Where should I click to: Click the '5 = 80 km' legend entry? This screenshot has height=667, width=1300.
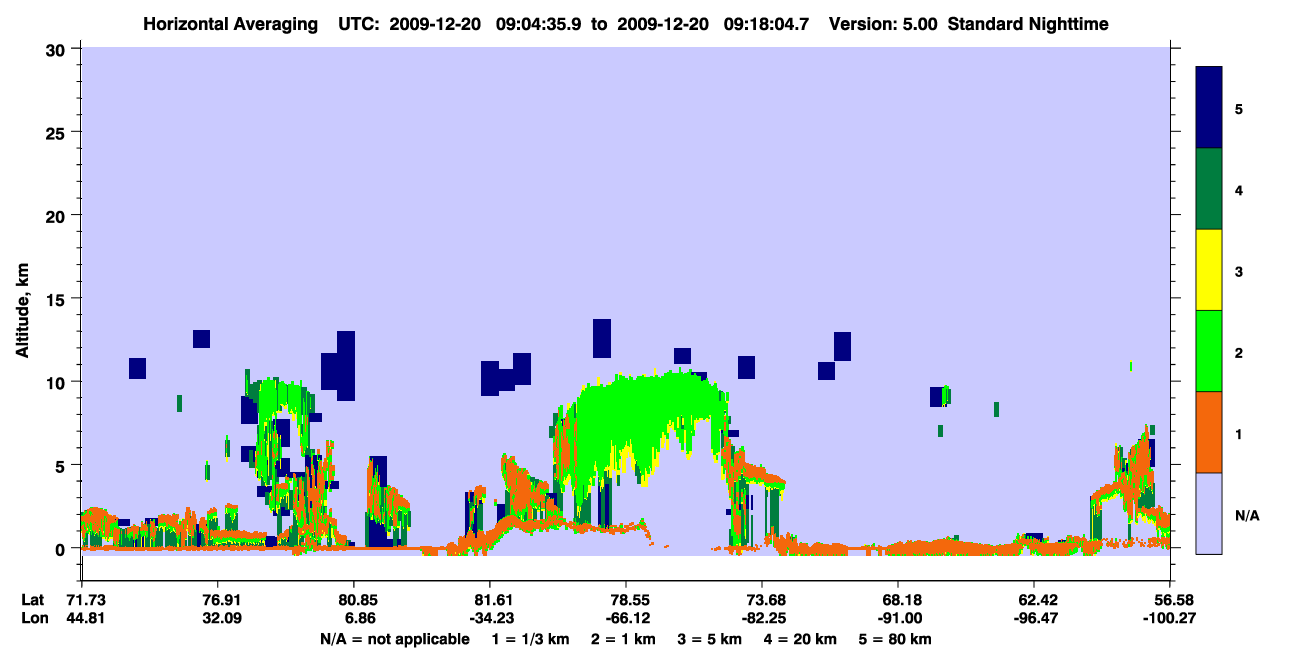tap(896, 639)
